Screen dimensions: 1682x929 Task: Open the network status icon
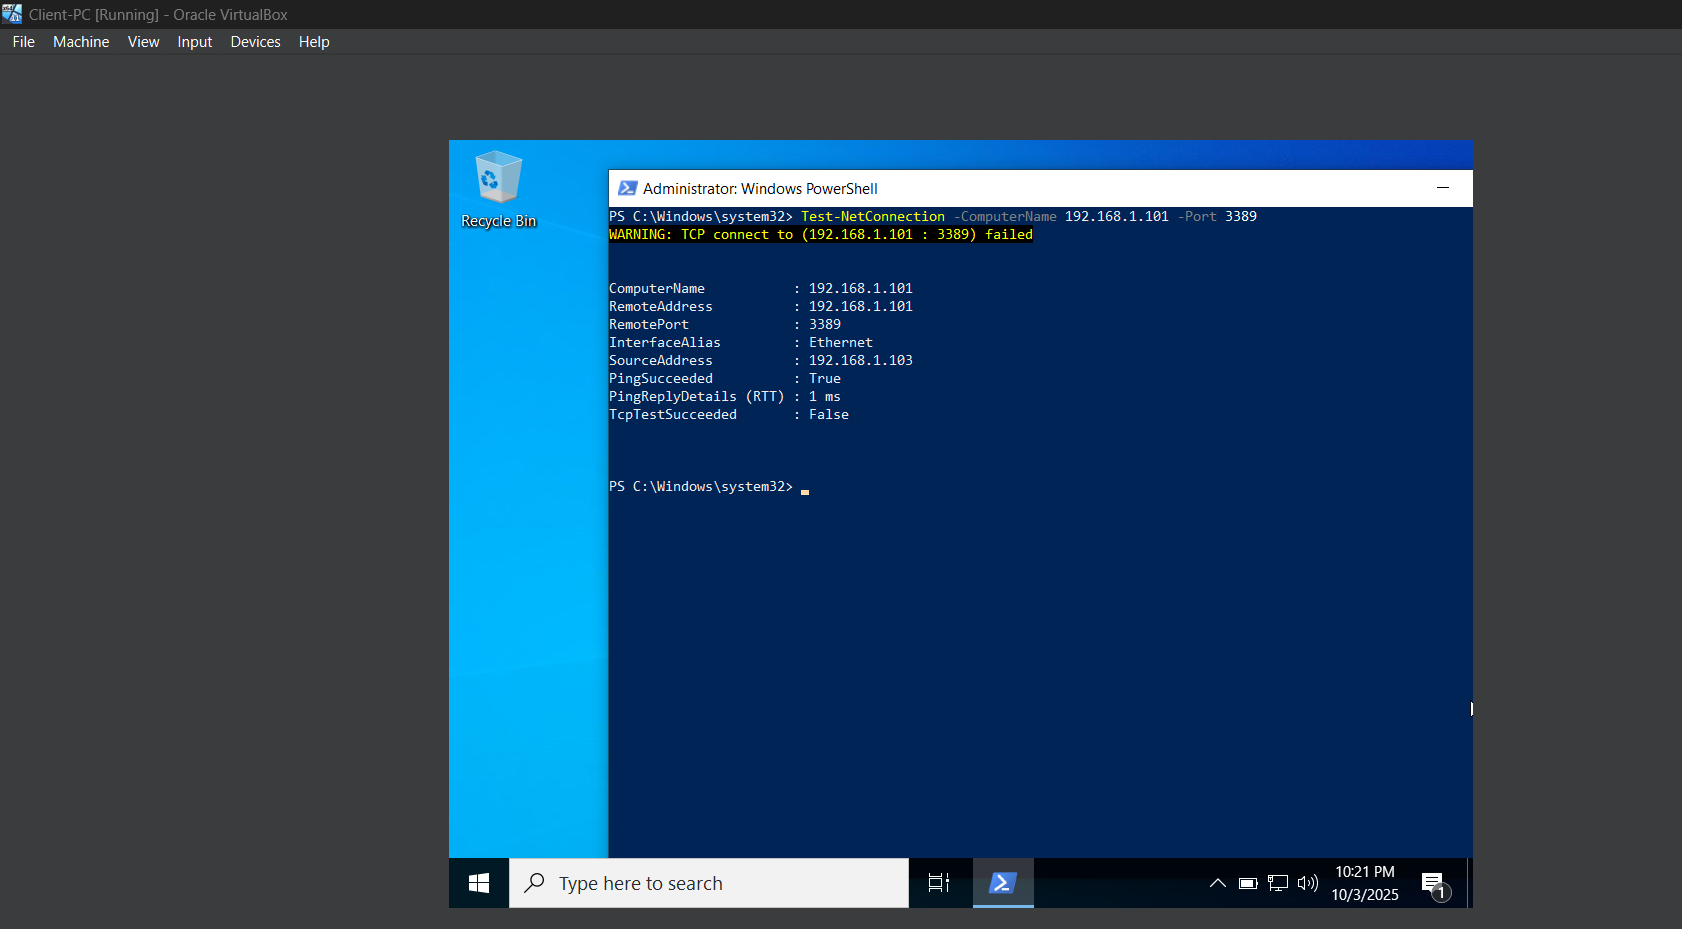point(1278,883)
